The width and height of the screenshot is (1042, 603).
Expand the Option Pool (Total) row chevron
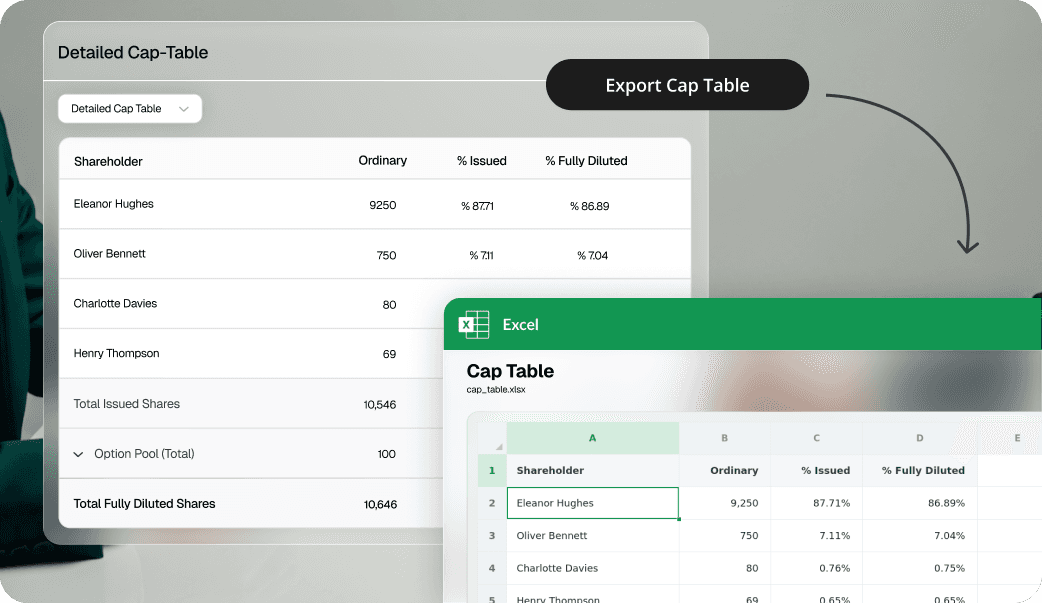[x=78, y=454]
